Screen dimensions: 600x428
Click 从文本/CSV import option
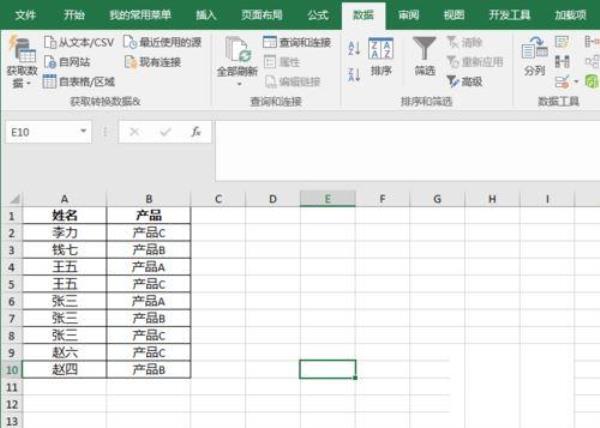[79, 42]
